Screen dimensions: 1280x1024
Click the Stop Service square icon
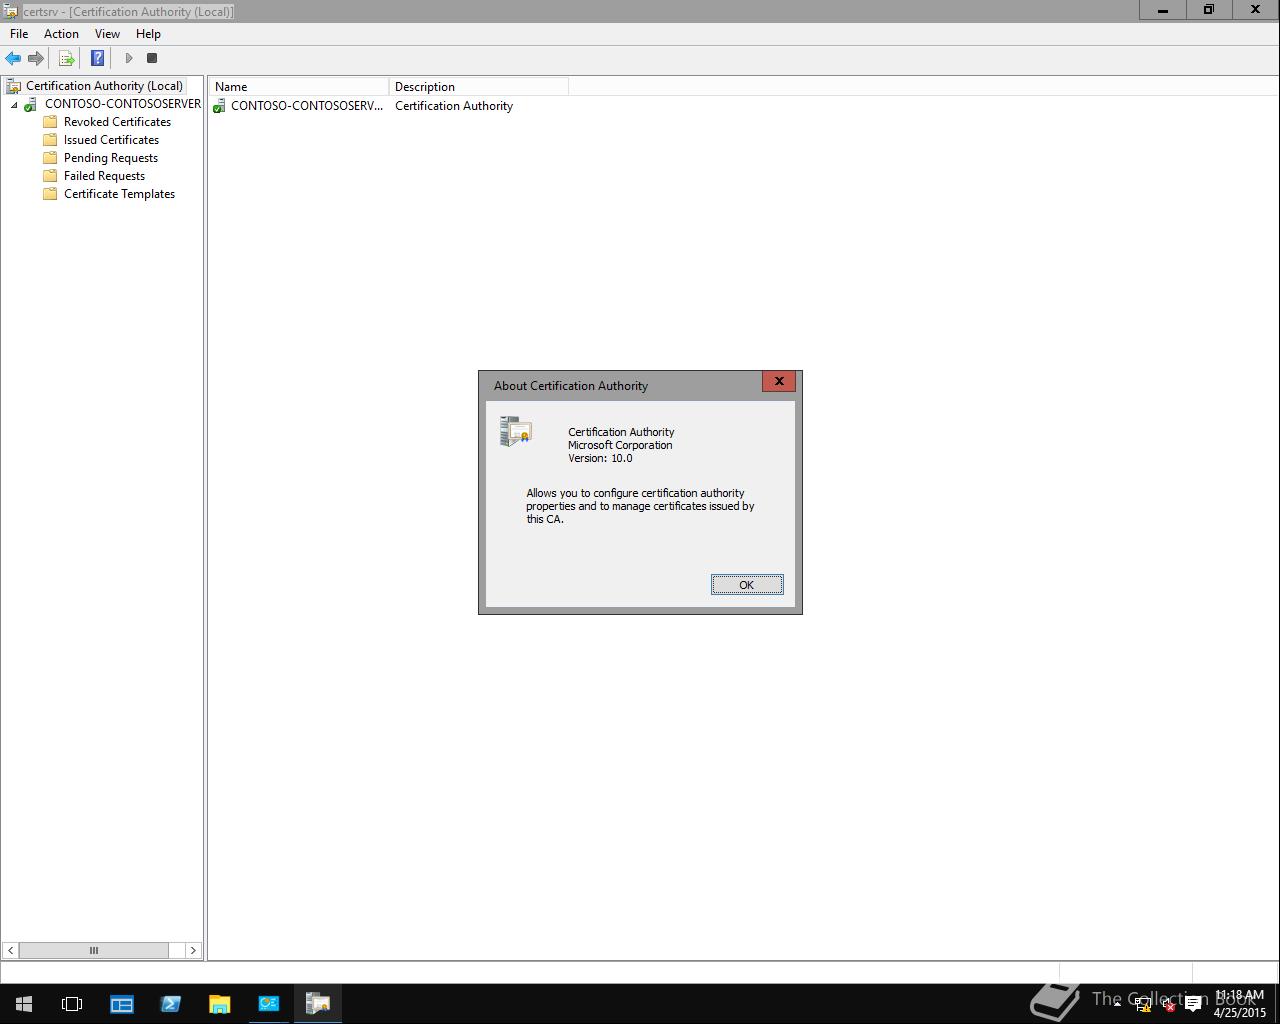click(x=152, y=58)
